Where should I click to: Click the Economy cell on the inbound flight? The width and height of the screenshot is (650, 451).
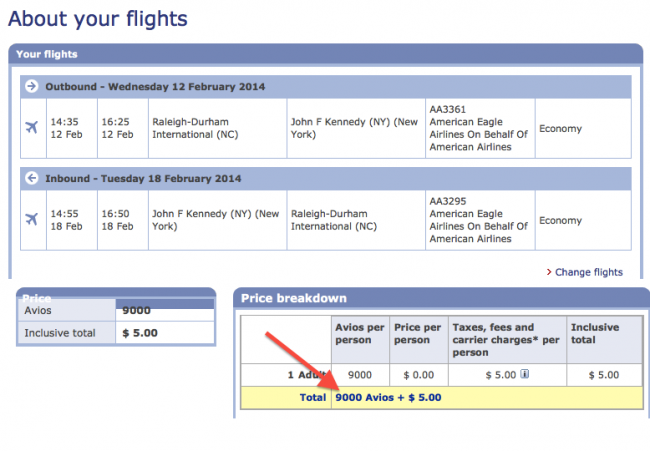click(x=560, y=221)
